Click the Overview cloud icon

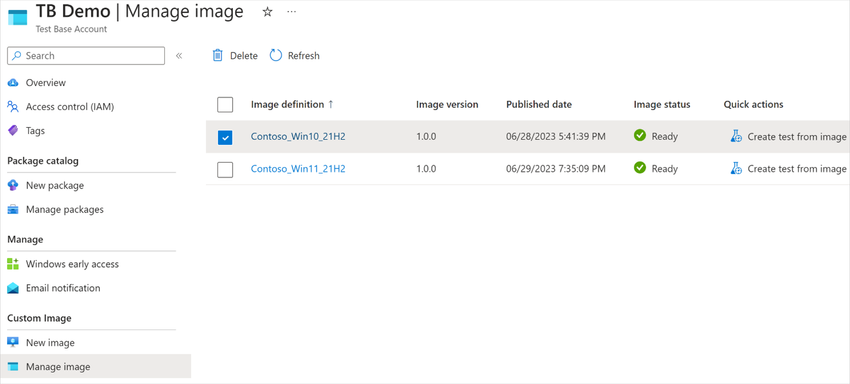click(x=13, y=82)
